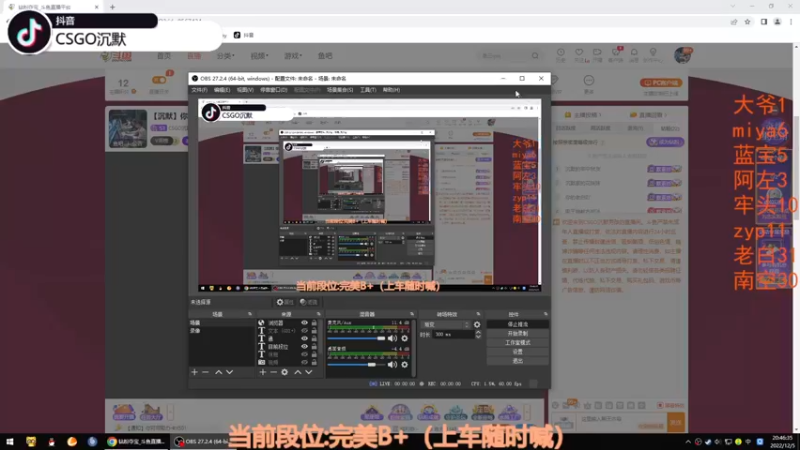This screenshot has width=800, height=450.
Task: Open OBS 帮助(H) menu
Action: click(391, 90)
